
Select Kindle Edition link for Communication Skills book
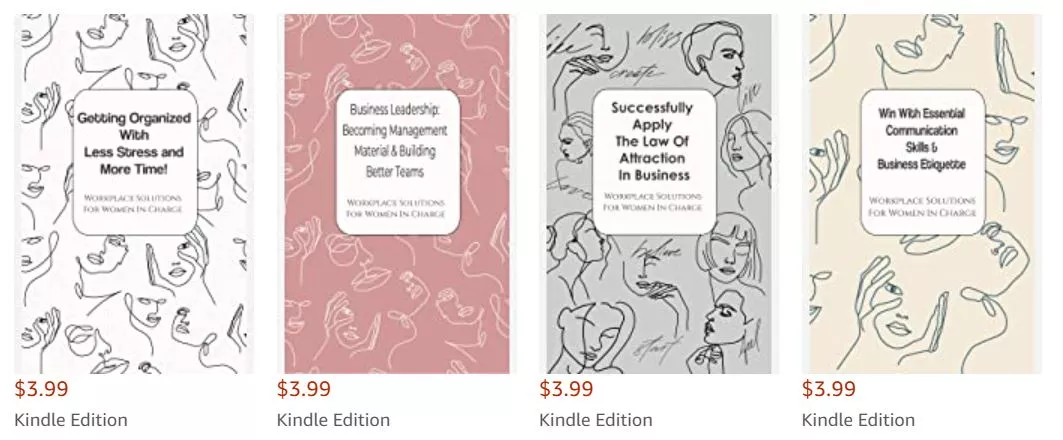(858, 420)
